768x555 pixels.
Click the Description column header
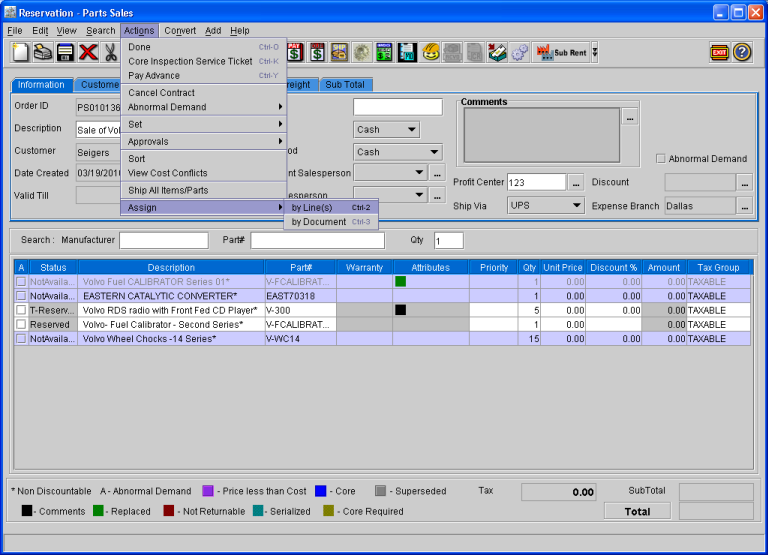(x=171, y=267)
